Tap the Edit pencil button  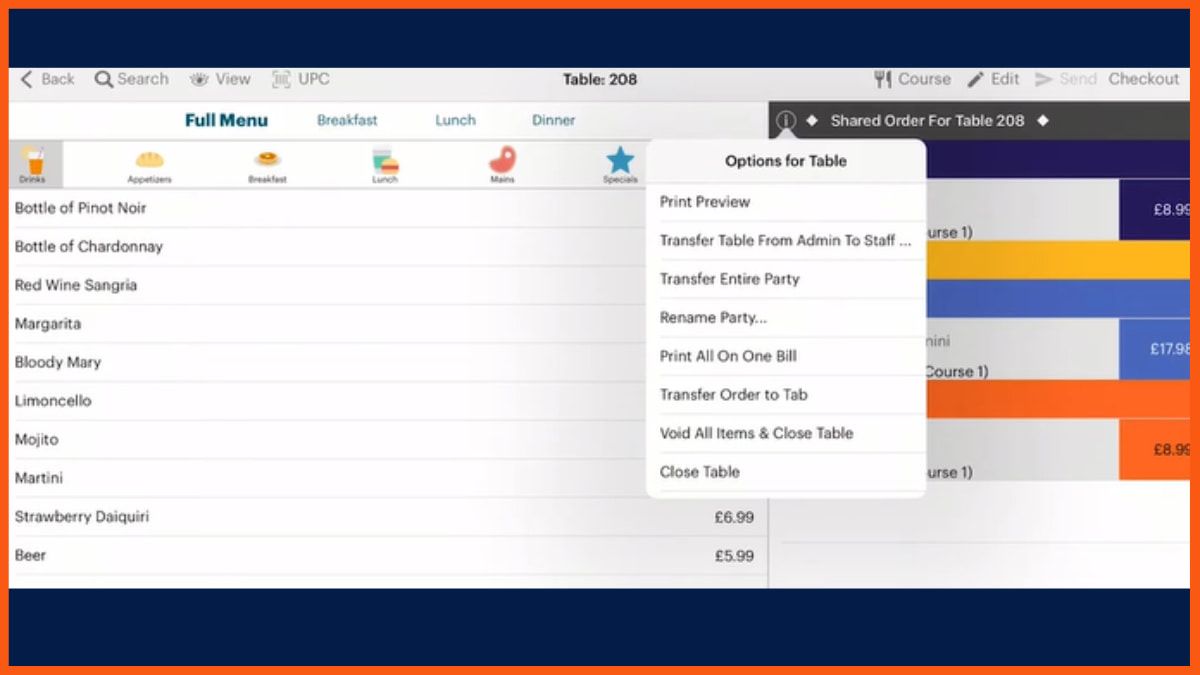click(x=993, y=79)
